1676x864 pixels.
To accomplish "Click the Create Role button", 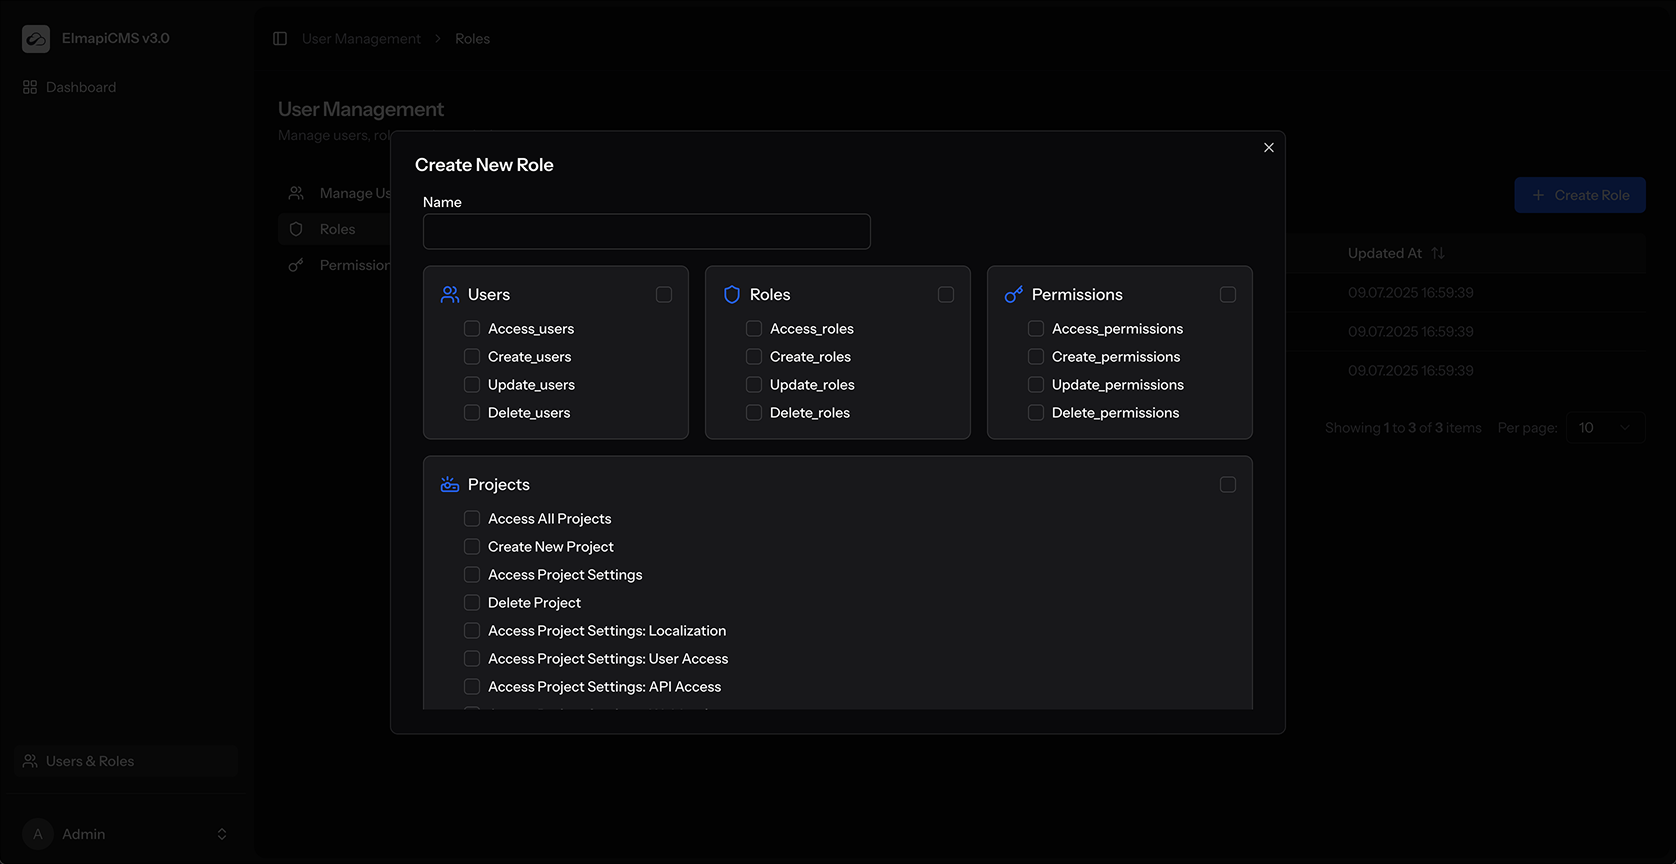I will pyautogui.click(x=1580, y=195).
